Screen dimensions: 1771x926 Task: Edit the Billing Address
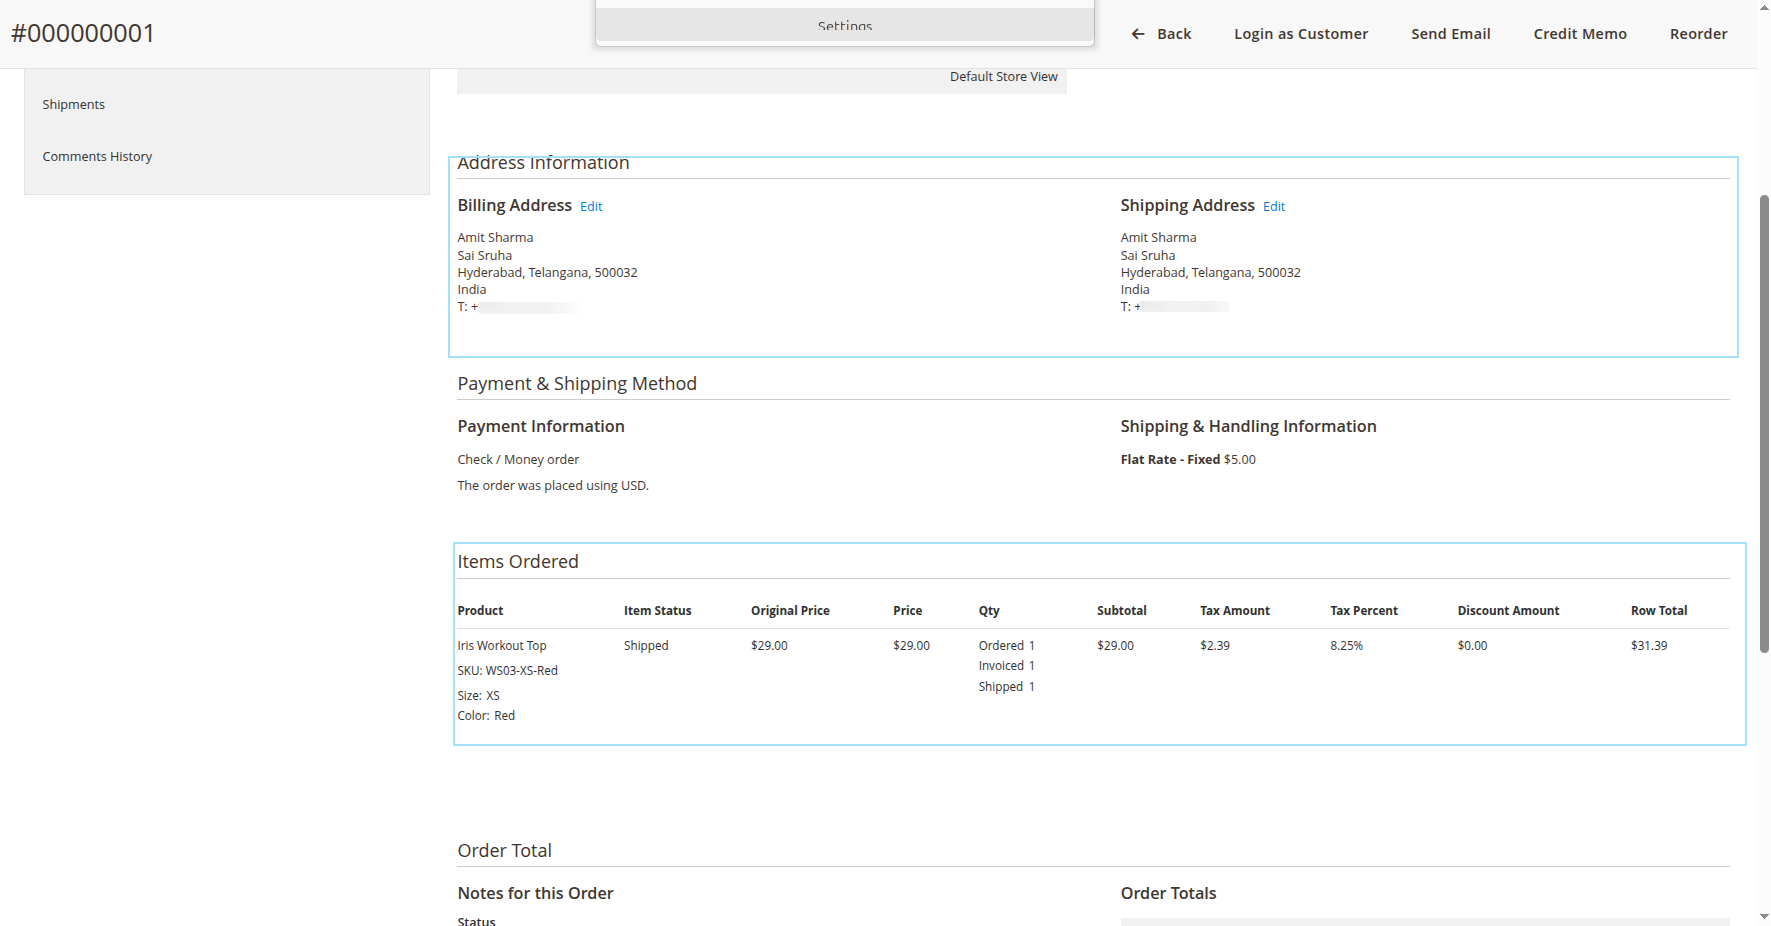[591, 206]
